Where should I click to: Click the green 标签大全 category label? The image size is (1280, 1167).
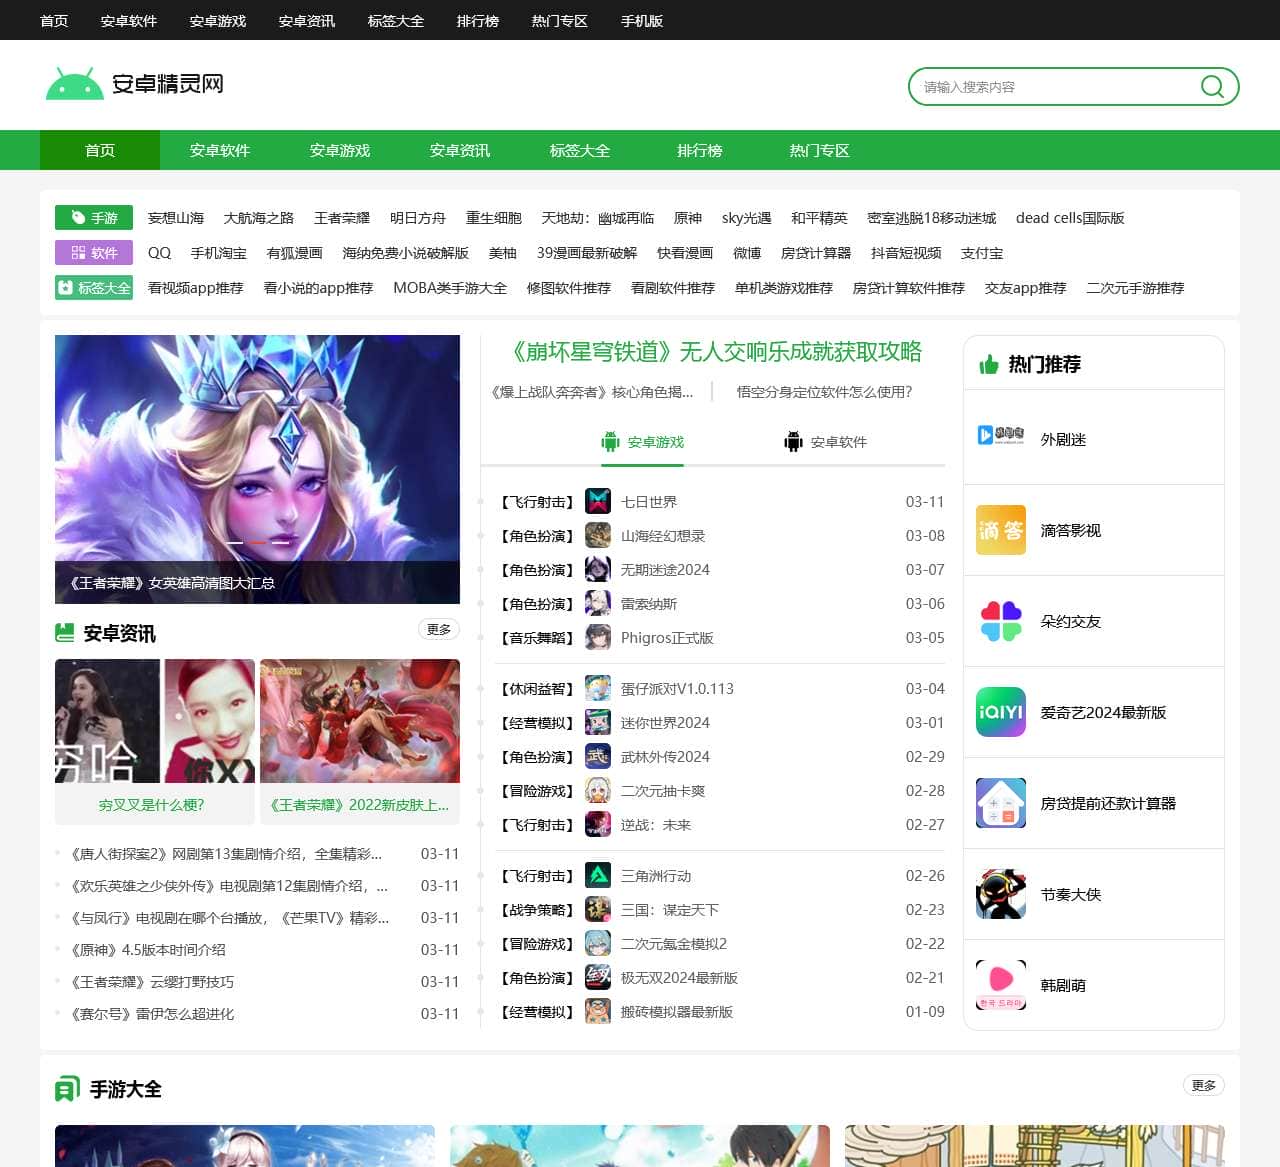point(94,288)
